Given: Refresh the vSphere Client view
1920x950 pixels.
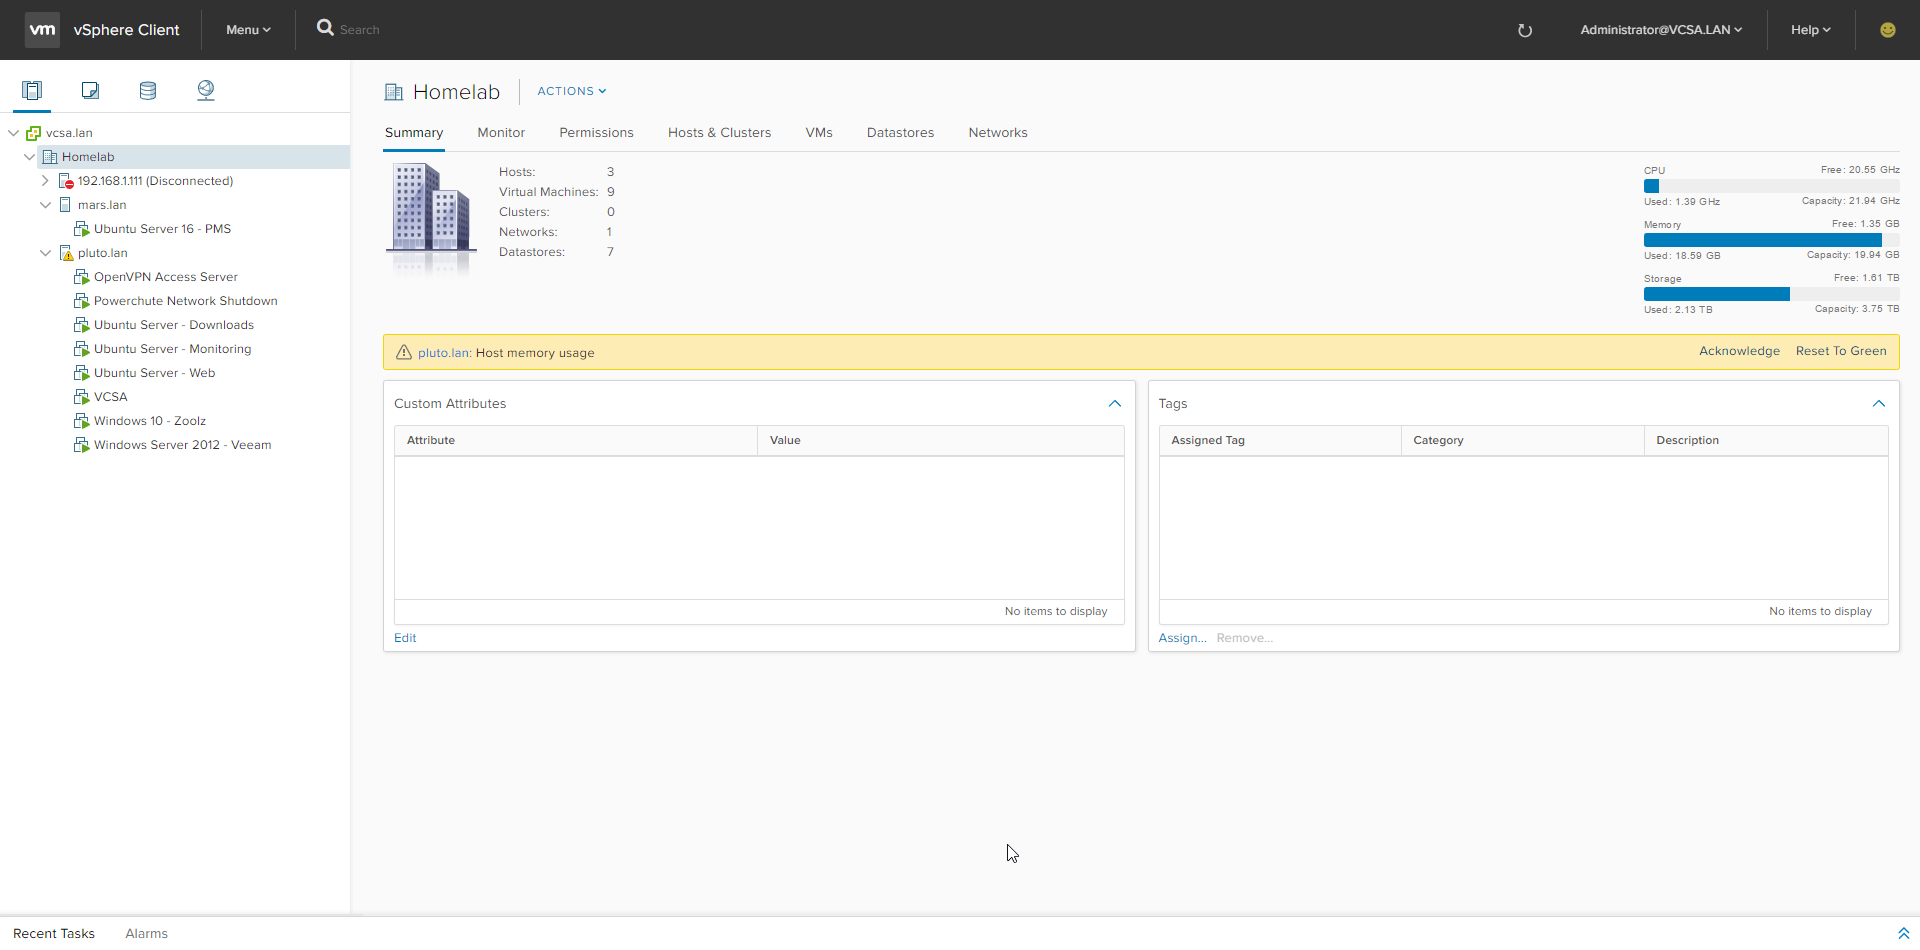Looking at the screenshot, I should 1525,30.
